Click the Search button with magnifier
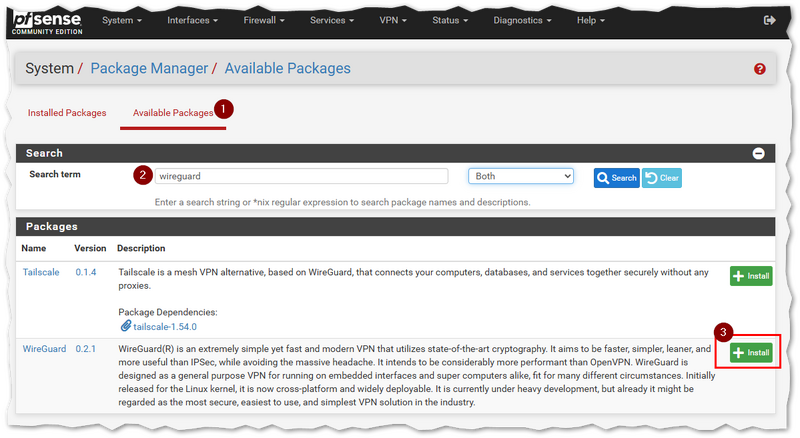 616,178
